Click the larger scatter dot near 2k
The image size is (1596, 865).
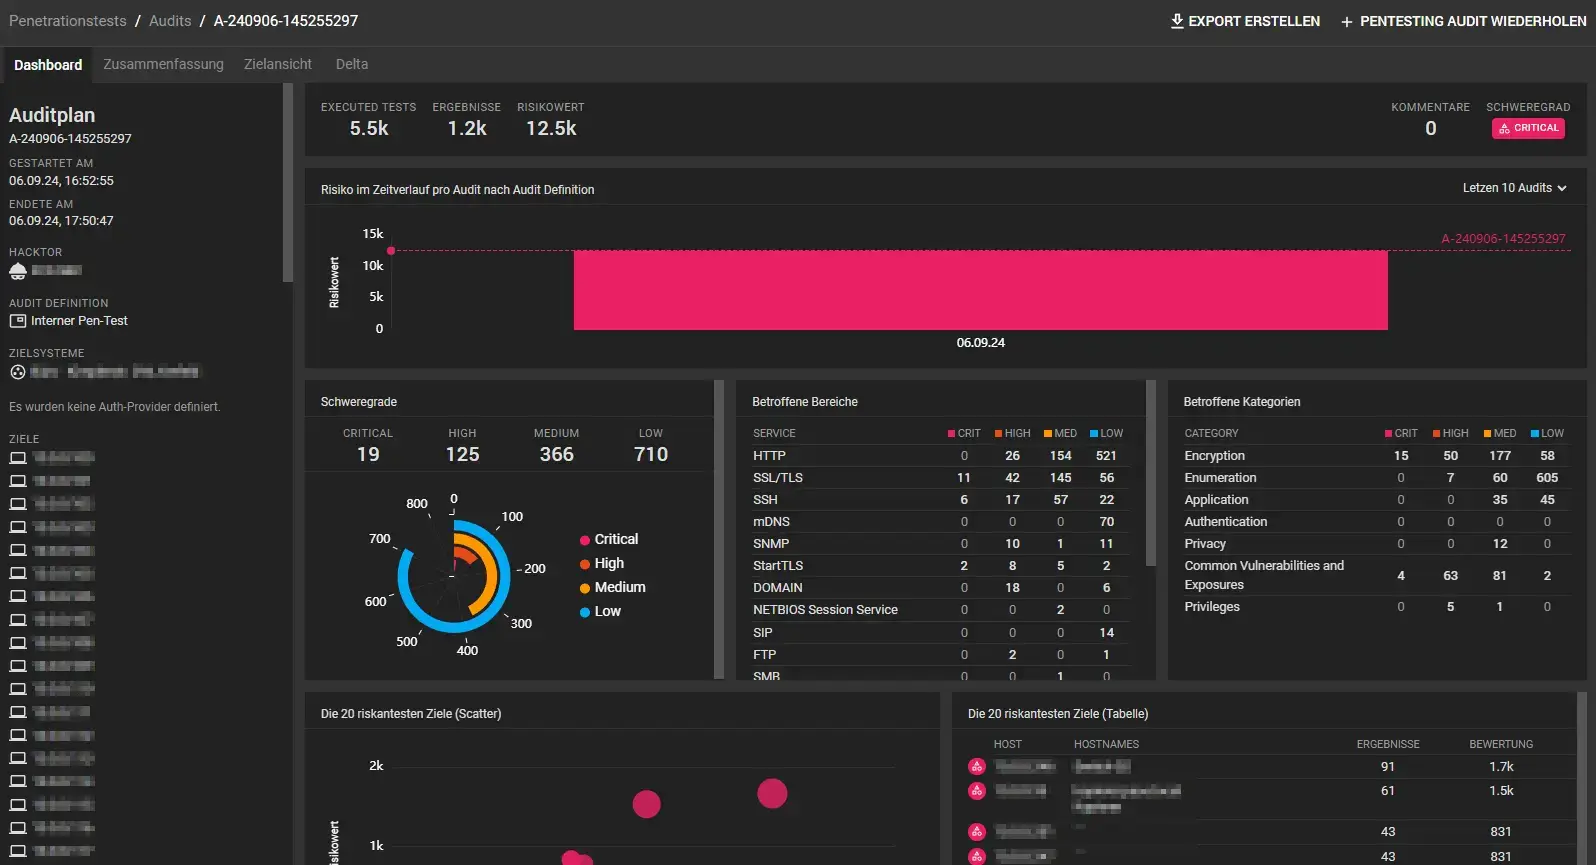772,794
